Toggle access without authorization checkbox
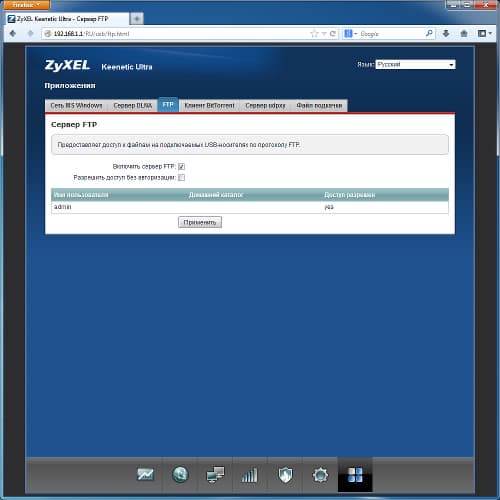The height and width of the screenshot is (500, 500). coord(181,177)
